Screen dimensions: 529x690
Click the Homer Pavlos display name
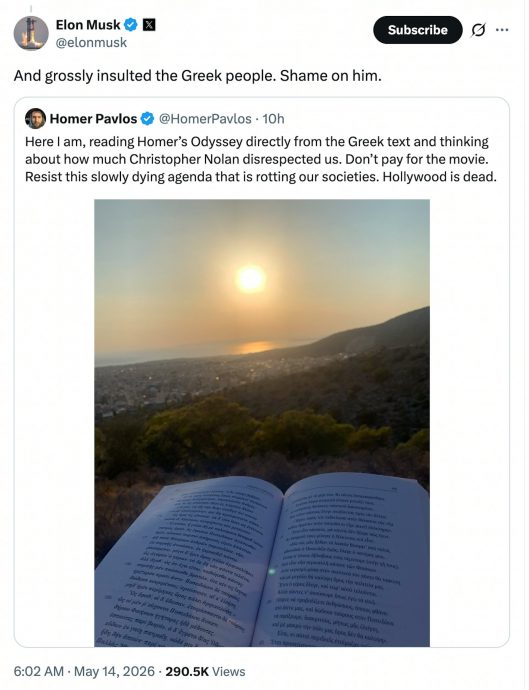93,119
